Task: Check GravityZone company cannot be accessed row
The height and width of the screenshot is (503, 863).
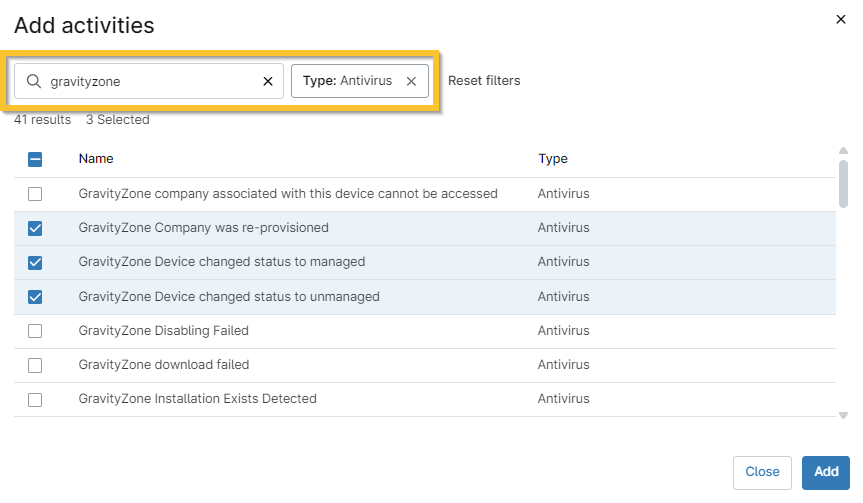Action: (35, 194)
